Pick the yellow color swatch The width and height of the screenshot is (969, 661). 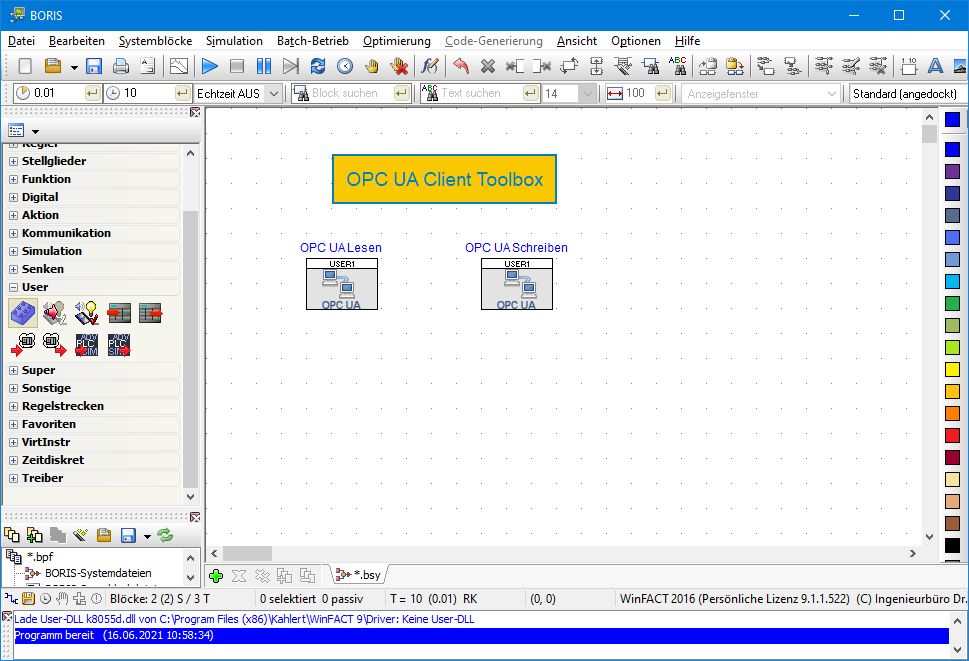952,369
